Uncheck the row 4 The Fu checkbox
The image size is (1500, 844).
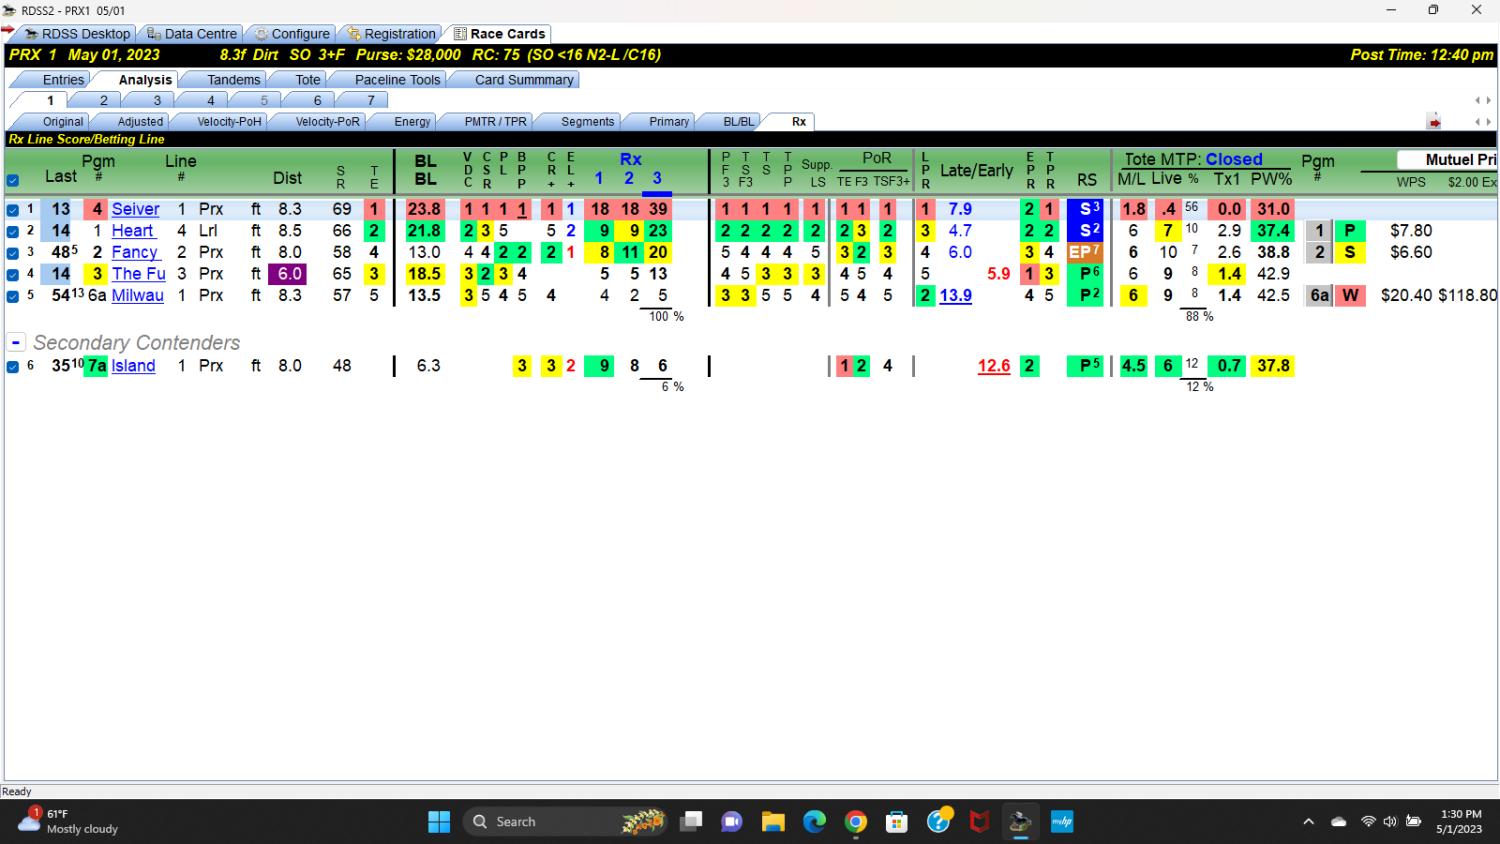12,274
